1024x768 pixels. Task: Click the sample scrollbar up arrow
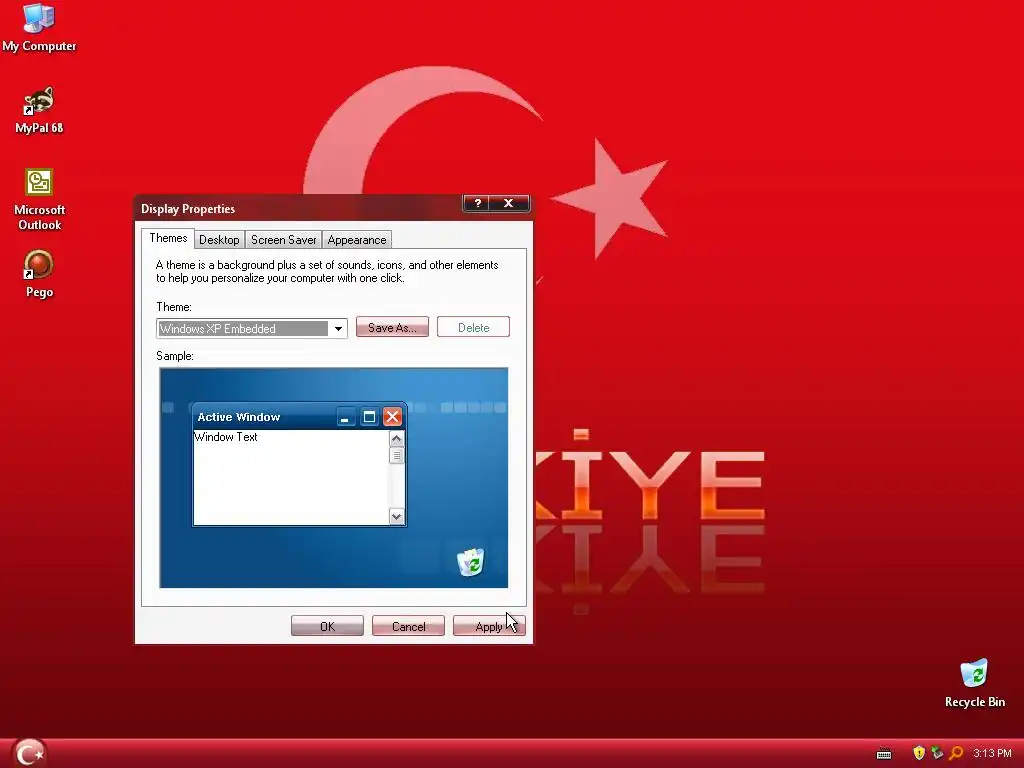click(x=396, y=438)
